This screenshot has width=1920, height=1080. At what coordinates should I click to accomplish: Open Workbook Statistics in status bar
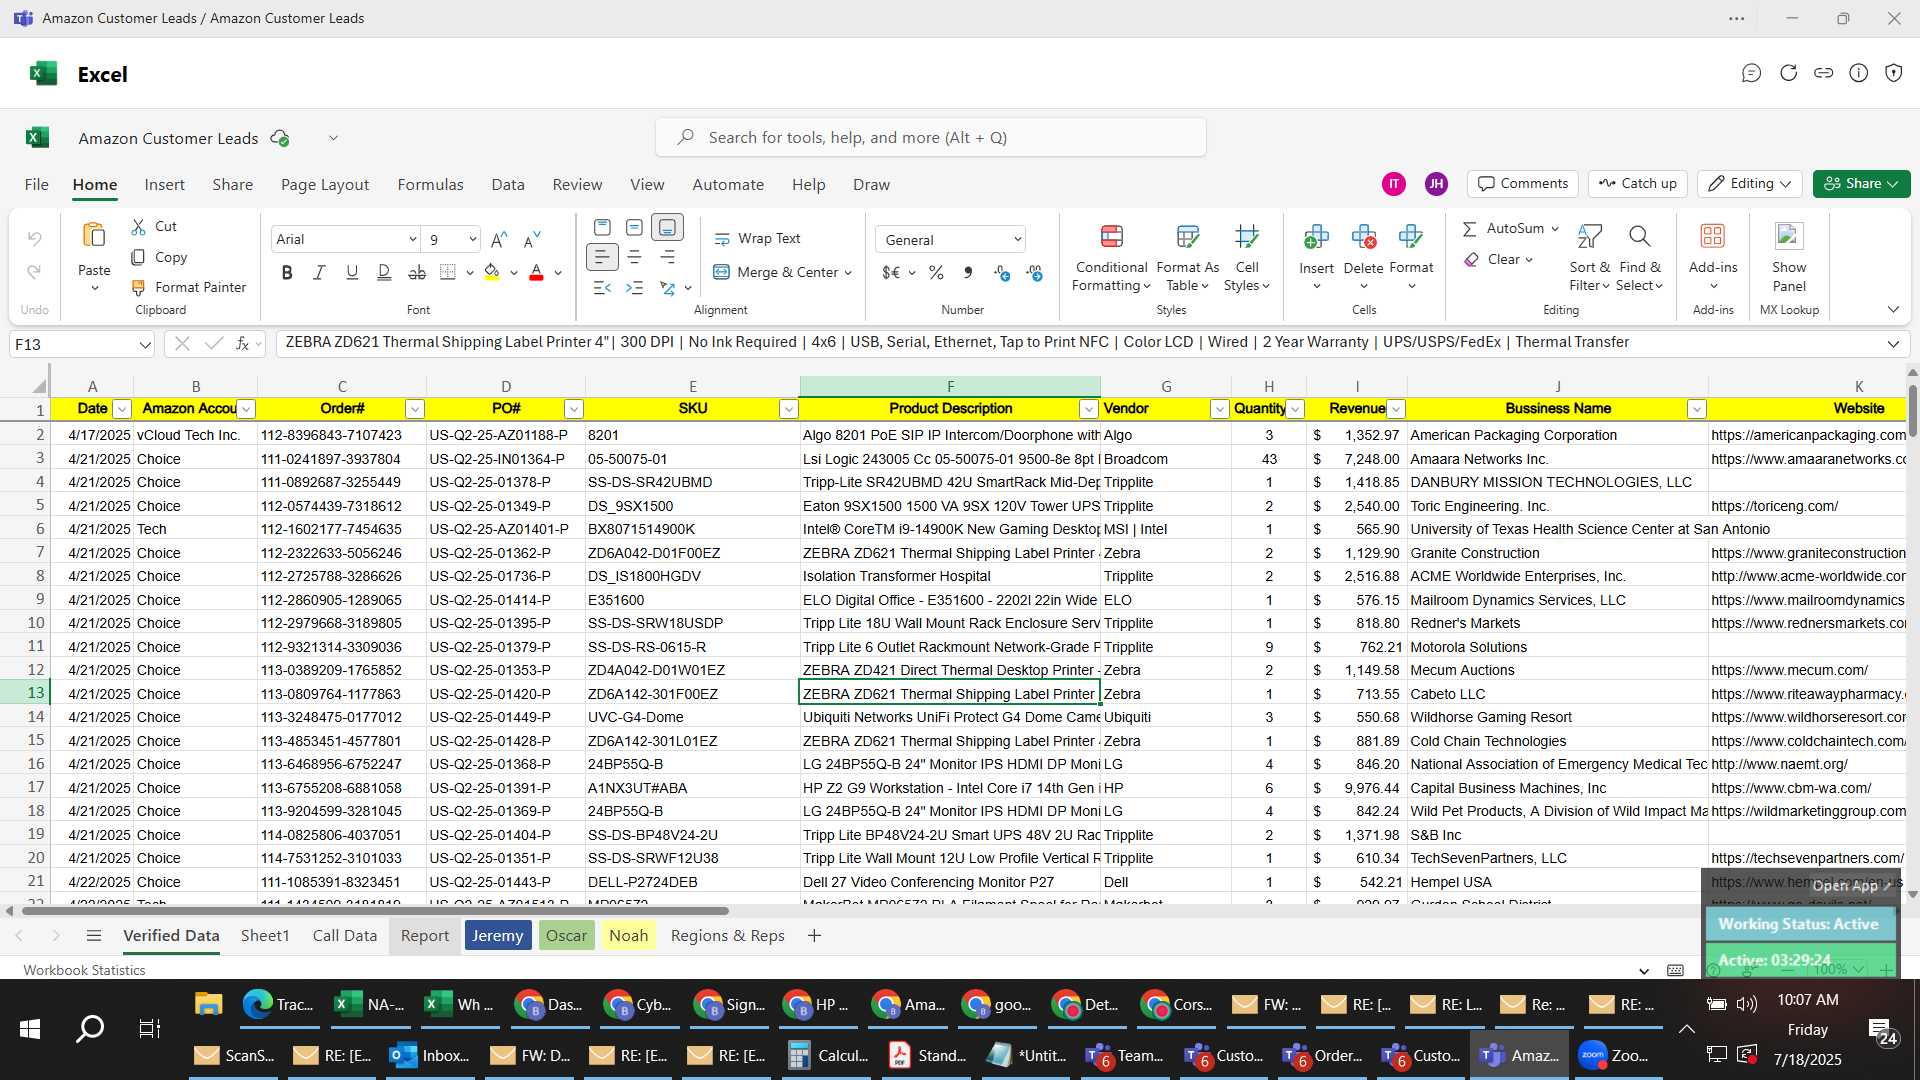tap(84, 970)
